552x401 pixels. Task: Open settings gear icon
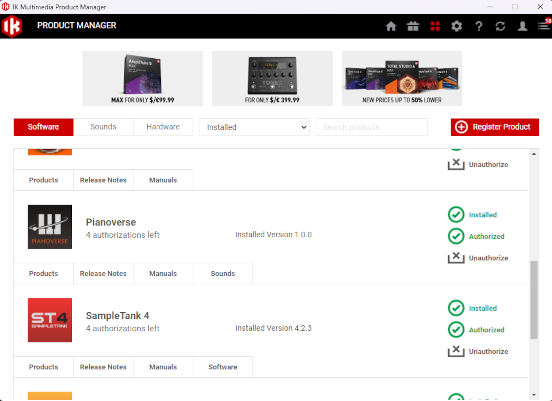pos(457,26)
